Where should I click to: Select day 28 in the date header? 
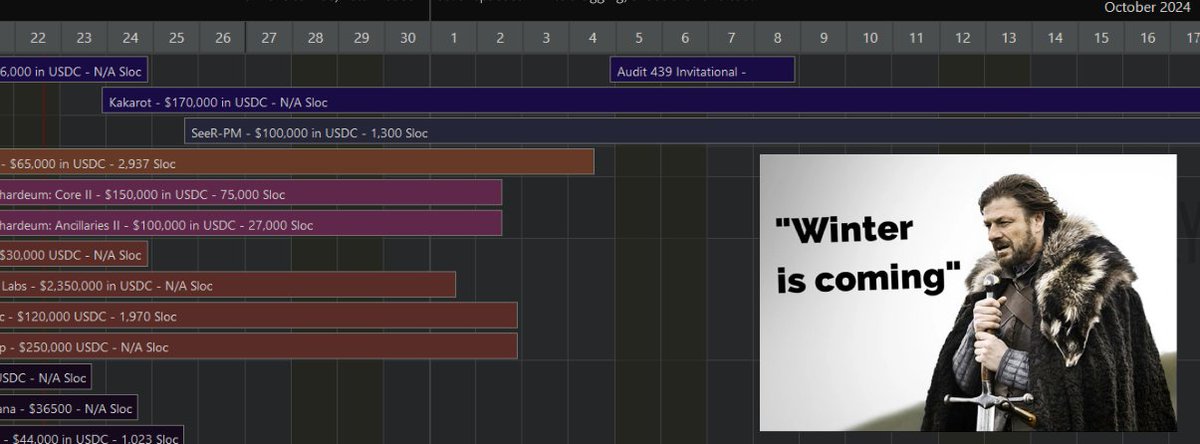click(x=315, y=38)
